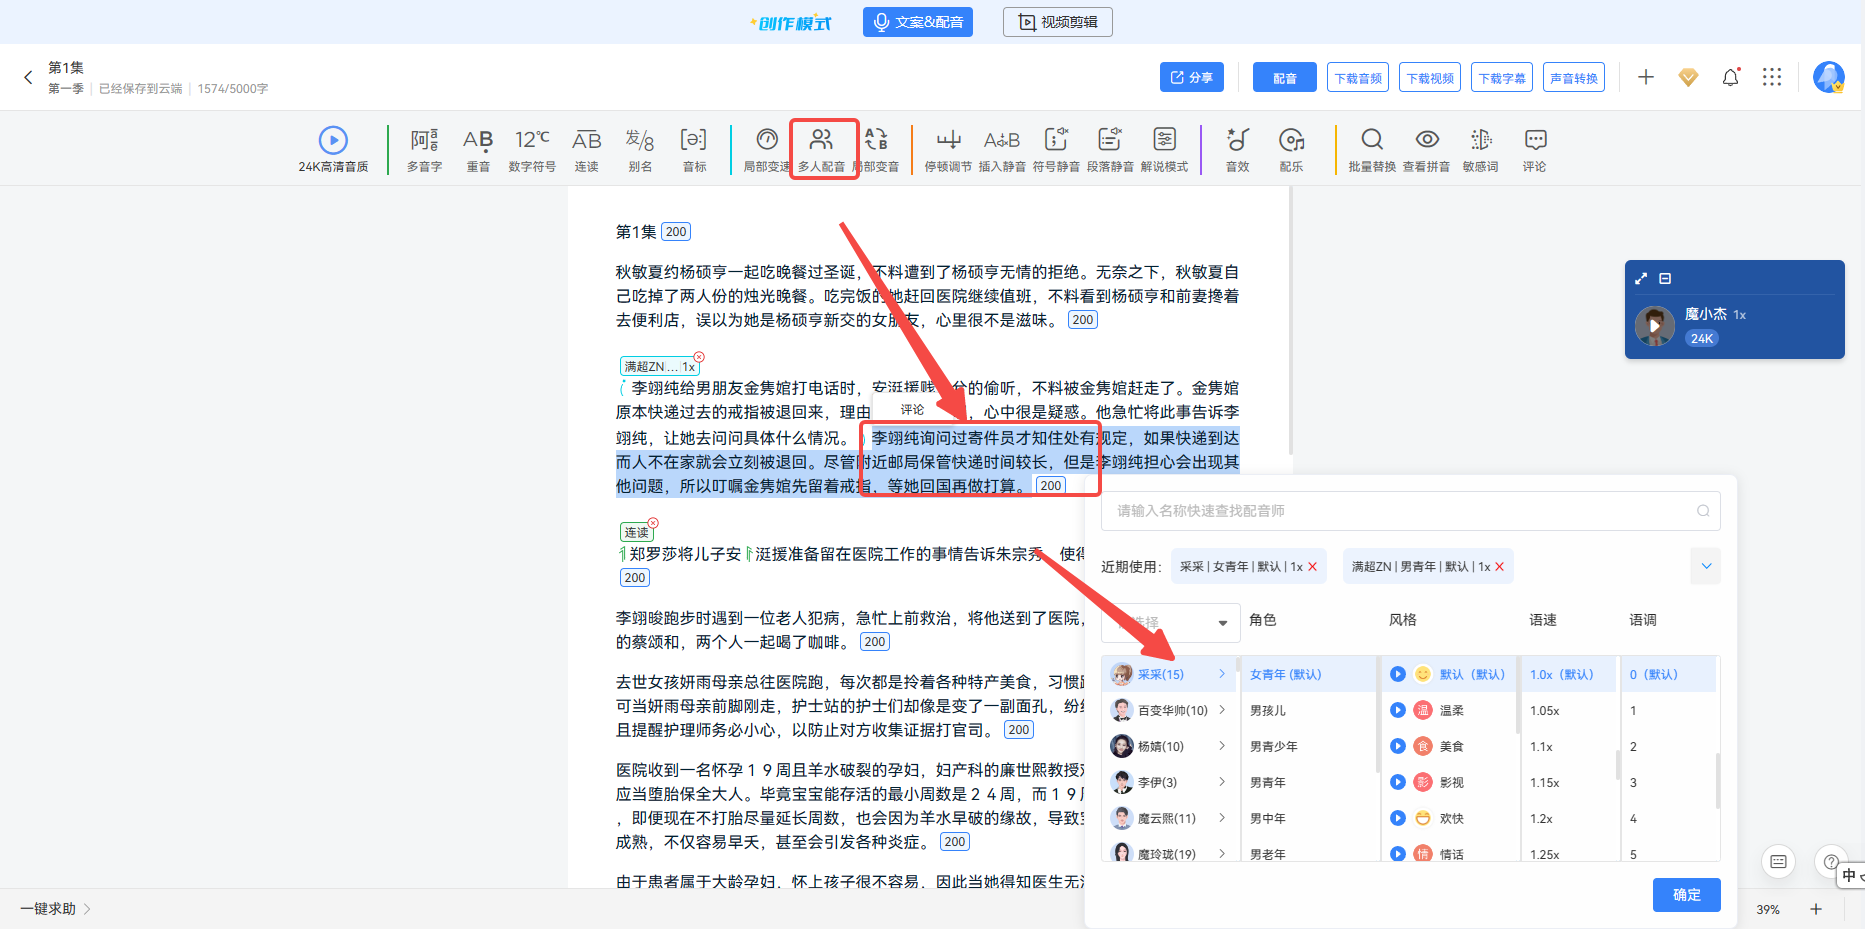Image resolution: width=1865 pixels, height=929 pixels.
Task: Play 魔小杰 voice sample in floating panel
Action: click(1655, 326)
